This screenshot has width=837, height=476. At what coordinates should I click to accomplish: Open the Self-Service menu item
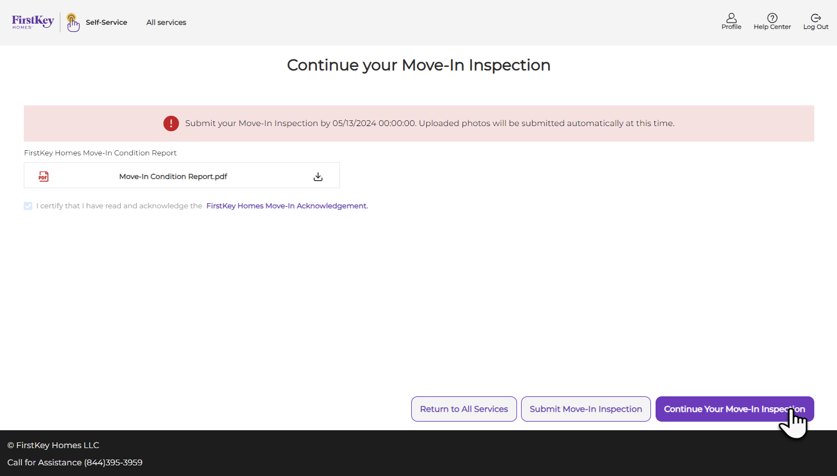point(106,22)
